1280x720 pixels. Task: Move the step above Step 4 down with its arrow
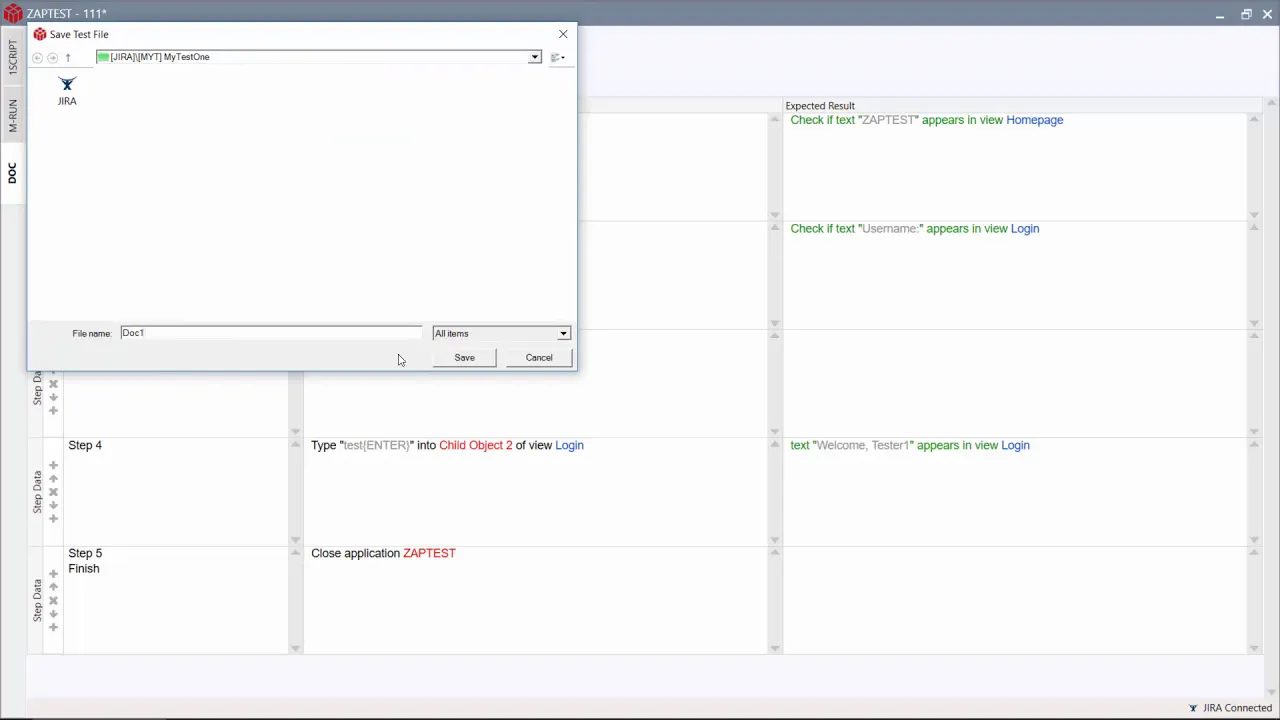53,397
